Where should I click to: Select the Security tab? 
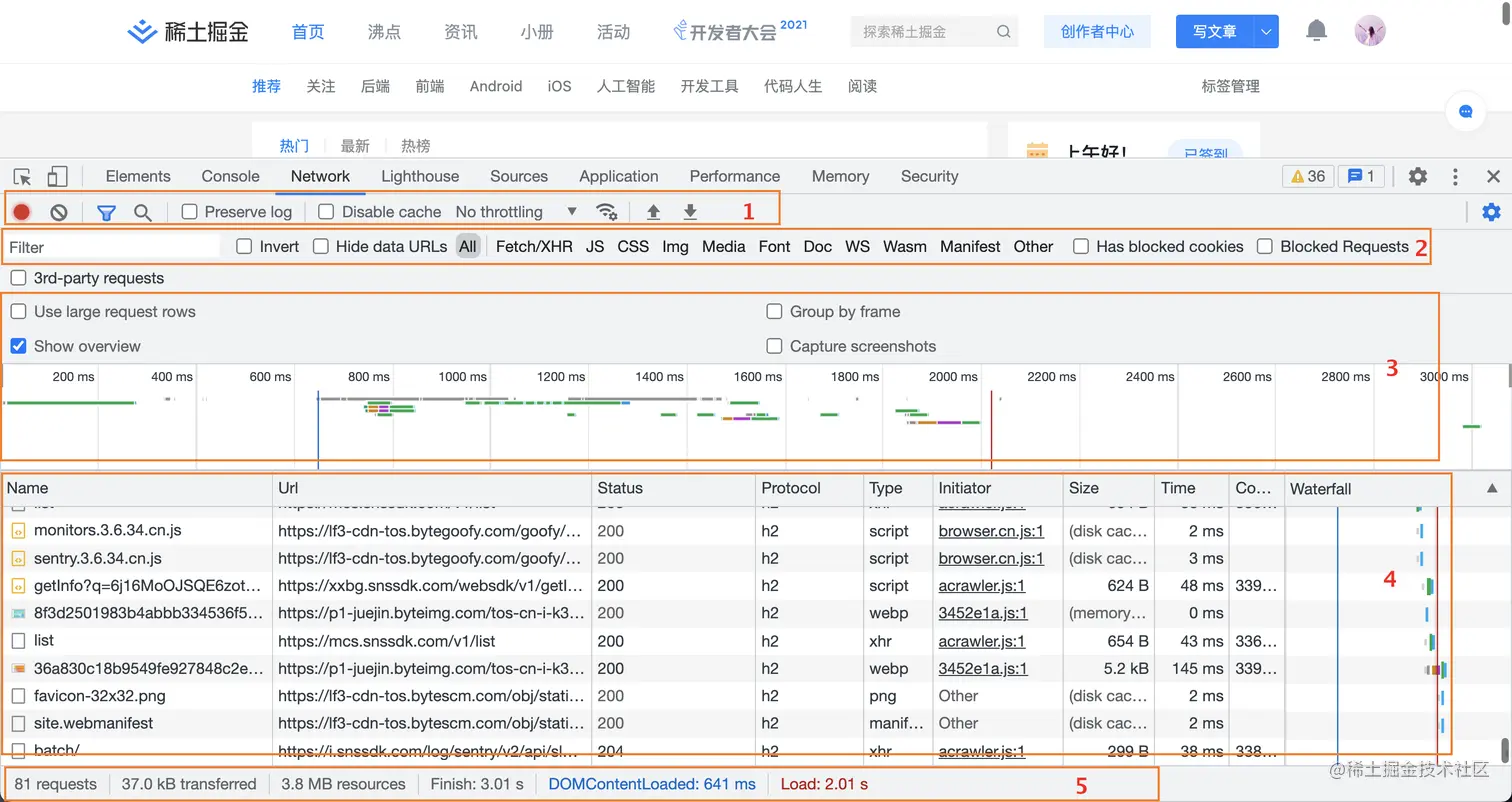click(930, 176)
